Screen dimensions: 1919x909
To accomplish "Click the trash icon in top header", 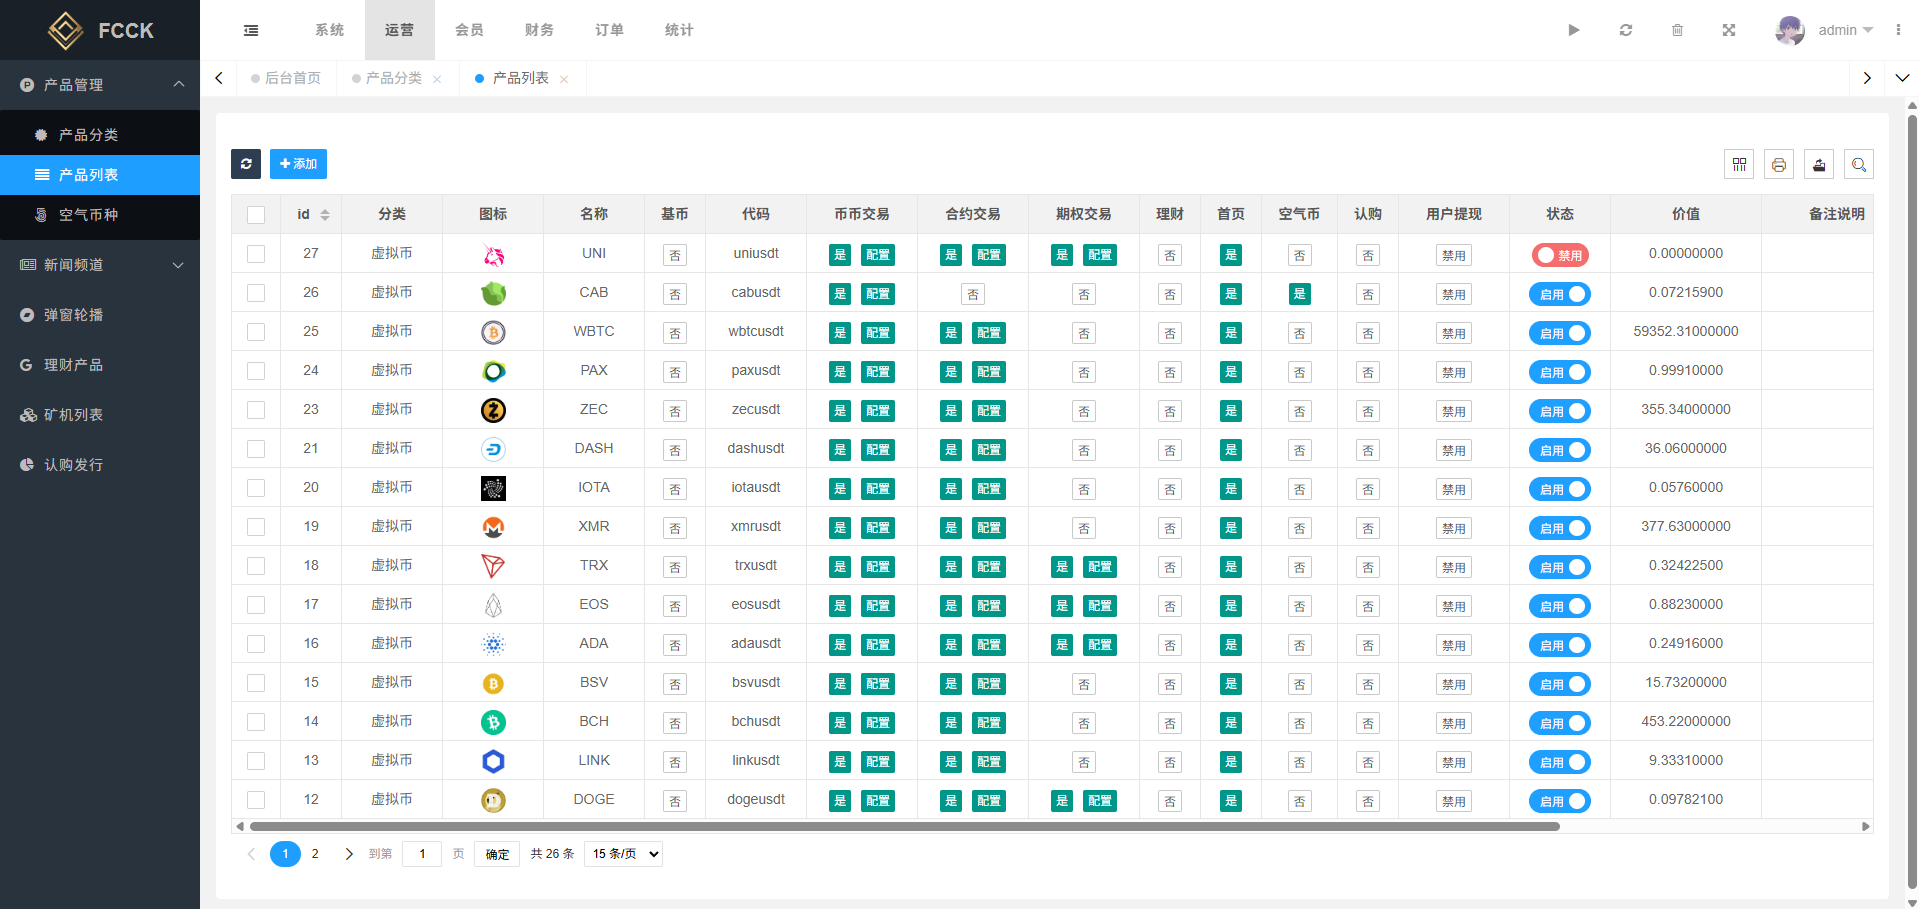I will tap(1677, 30).
